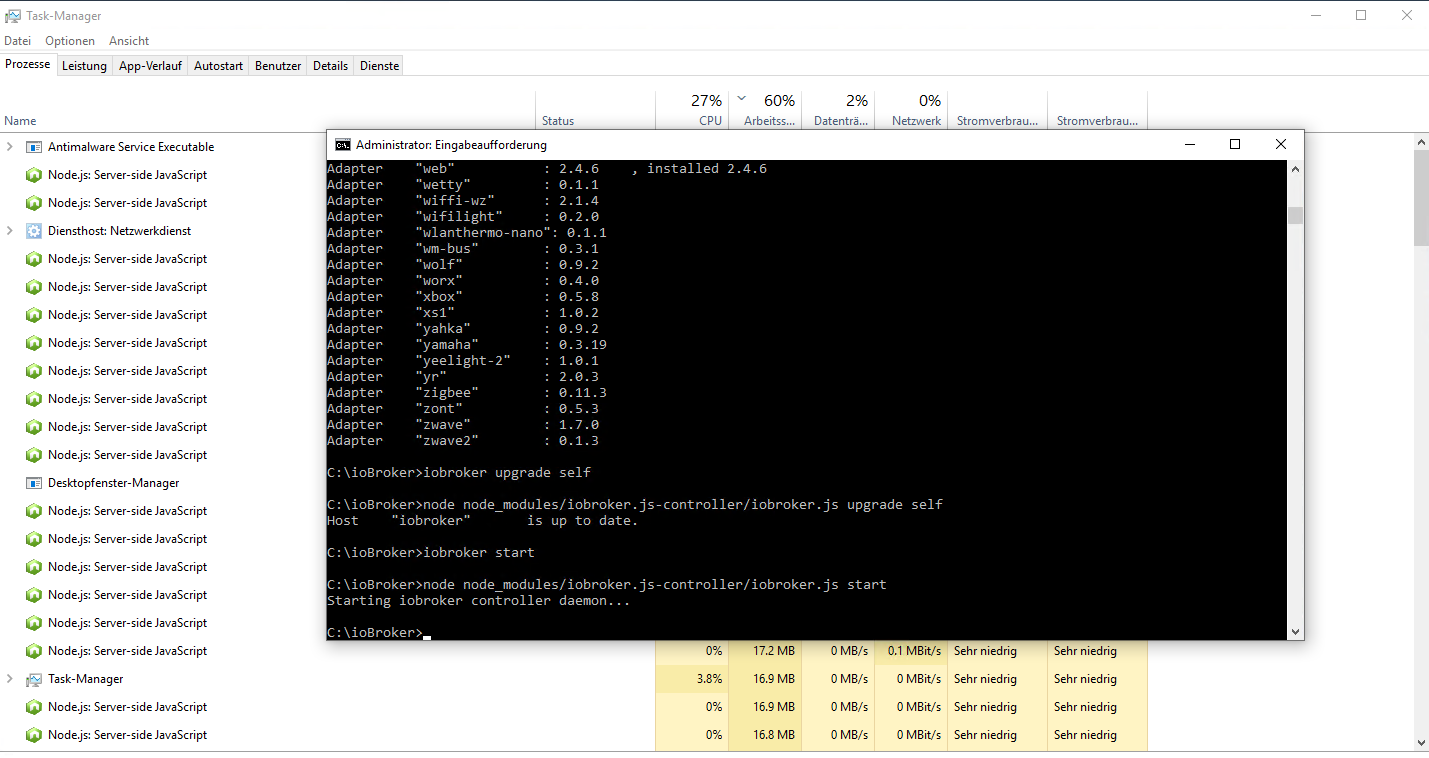Click the Node.js icon in the 16.8 MB row
Screen dimensions: 1429x758
point(33,735)
